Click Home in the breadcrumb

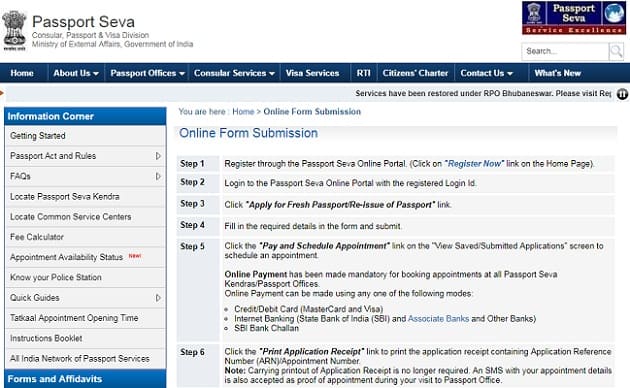(243, 112)
